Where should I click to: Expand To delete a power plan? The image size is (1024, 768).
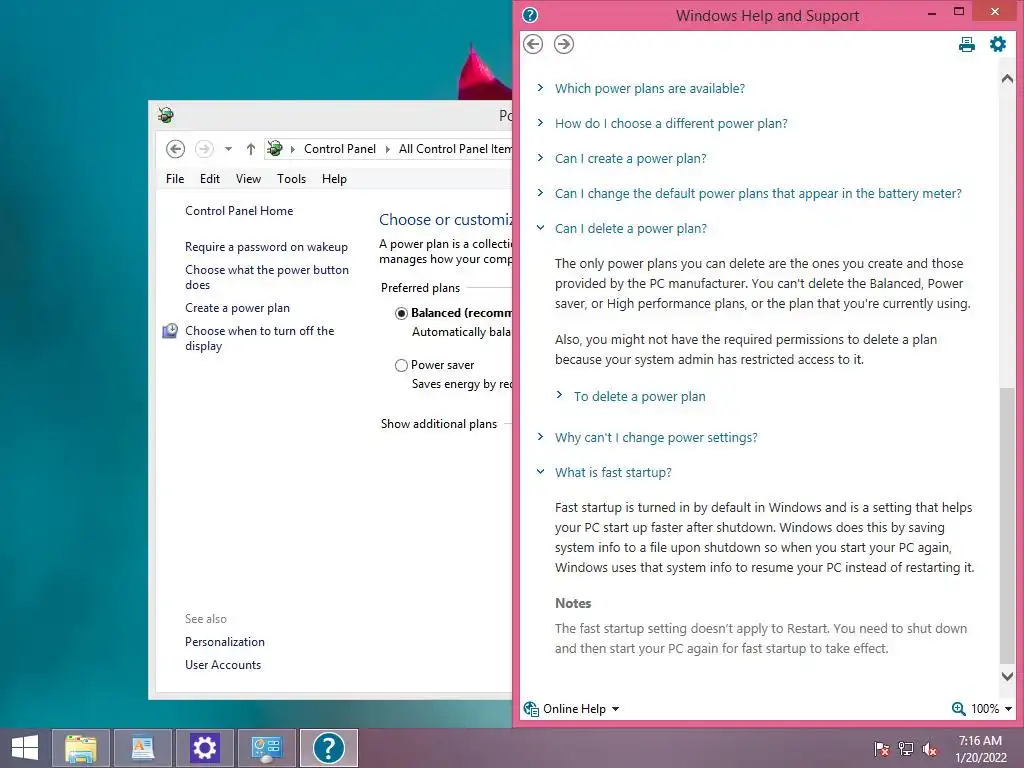(639, 396)
